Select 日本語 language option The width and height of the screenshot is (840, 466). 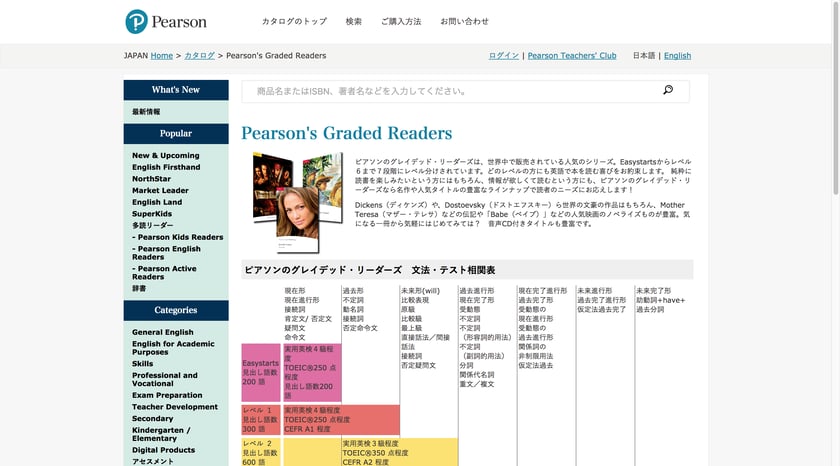tap(644, 56)
